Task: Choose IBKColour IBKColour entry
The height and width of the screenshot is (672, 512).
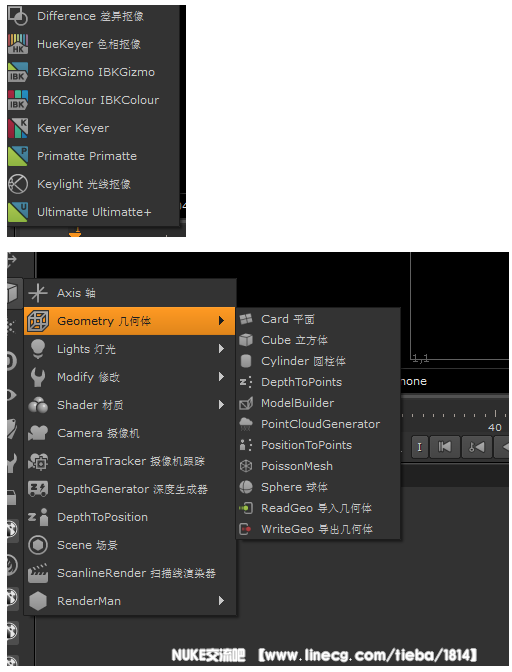Action: (x=93, y=100)
